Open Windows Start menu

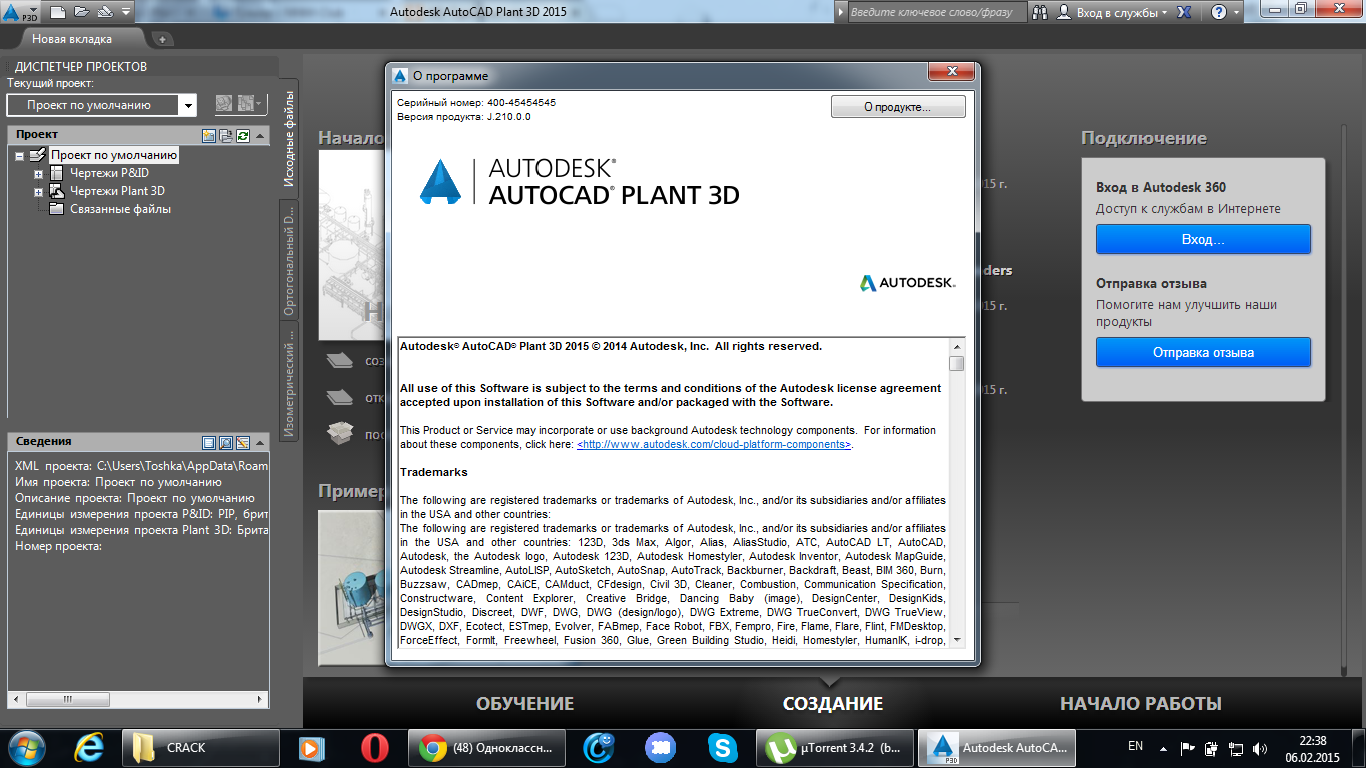click(x=27, y=747)
